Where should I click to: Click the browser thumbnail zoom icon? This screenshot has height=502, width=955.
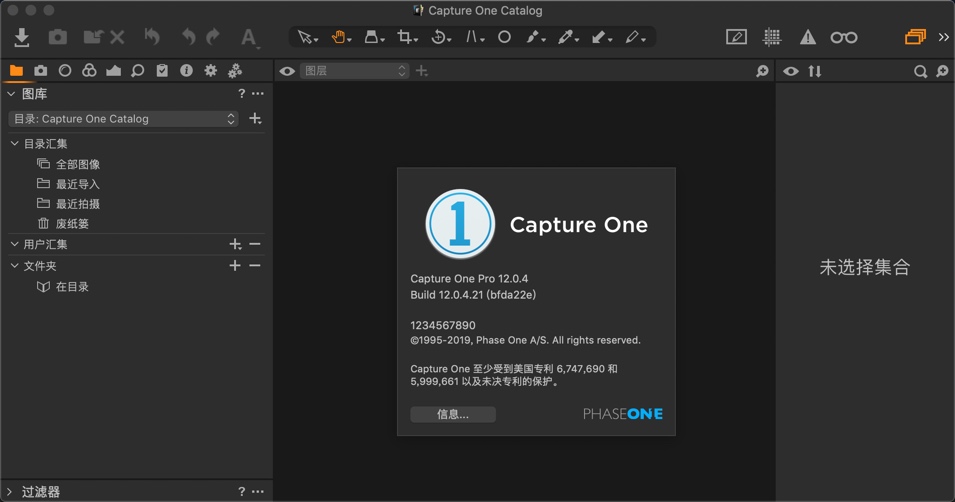(x=942, y=71)
